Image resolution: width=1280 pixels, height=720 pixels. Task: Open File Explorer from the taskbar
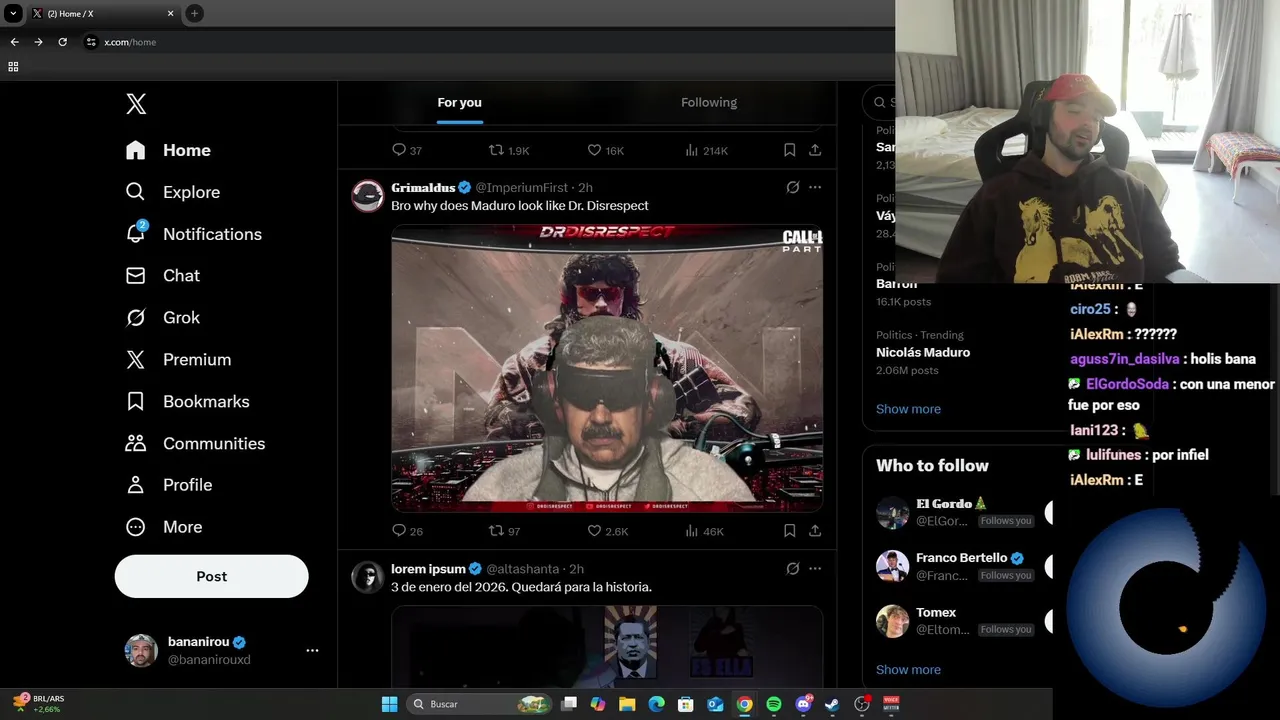(x=627, y=704)
